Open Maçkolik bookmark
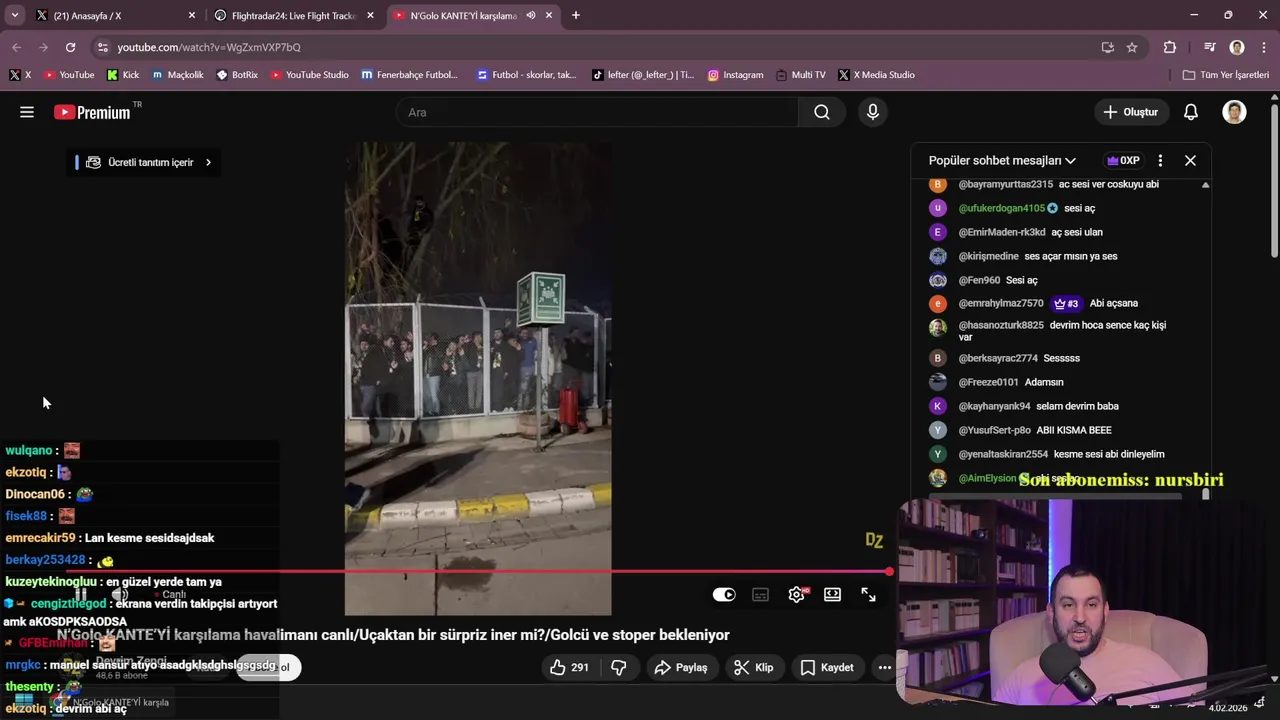The width and height of the screenshot is (1280, 720). tap(178, 75)
